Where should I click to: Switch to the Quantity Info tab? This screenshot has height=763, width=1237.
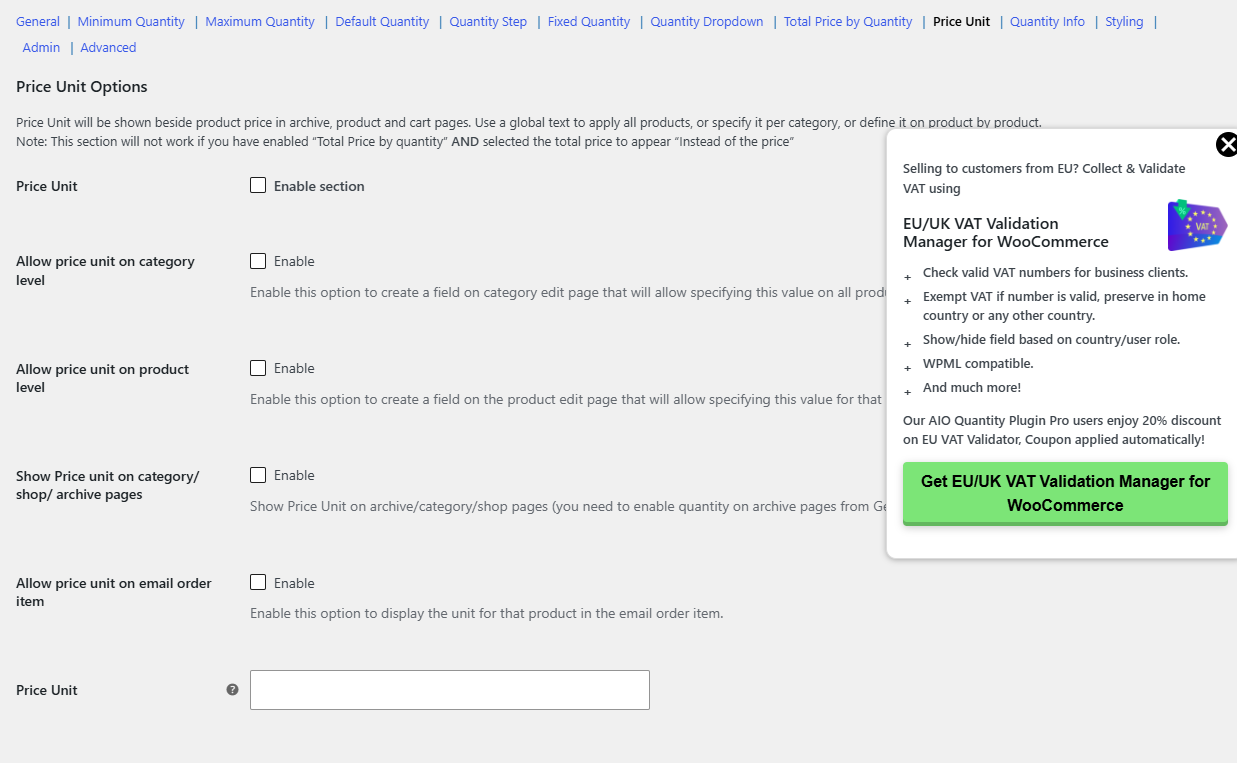[1047, 21]
